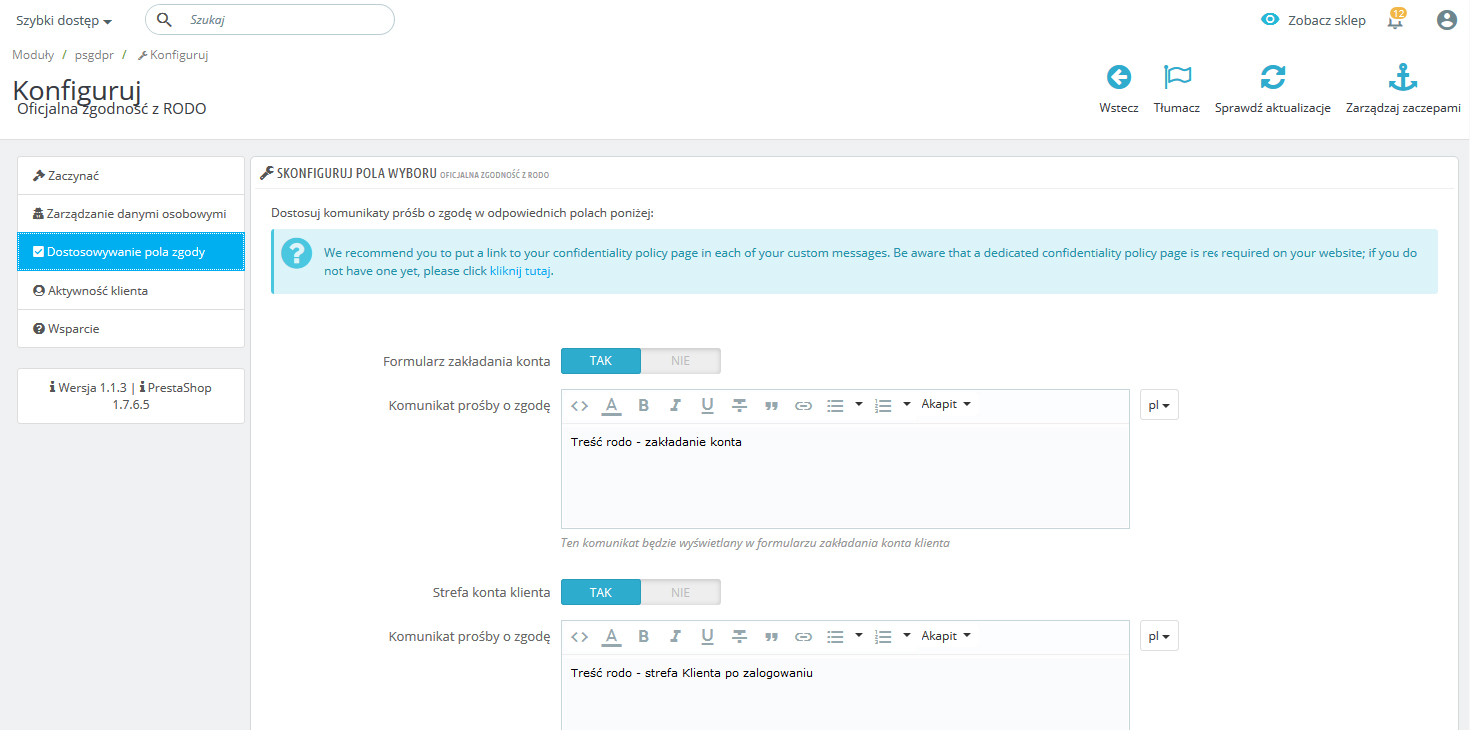Open the Zarządzaj zaczepami anchor icon
The width and height of the screenshot is (1470, 730).
tap(1403, 78)
